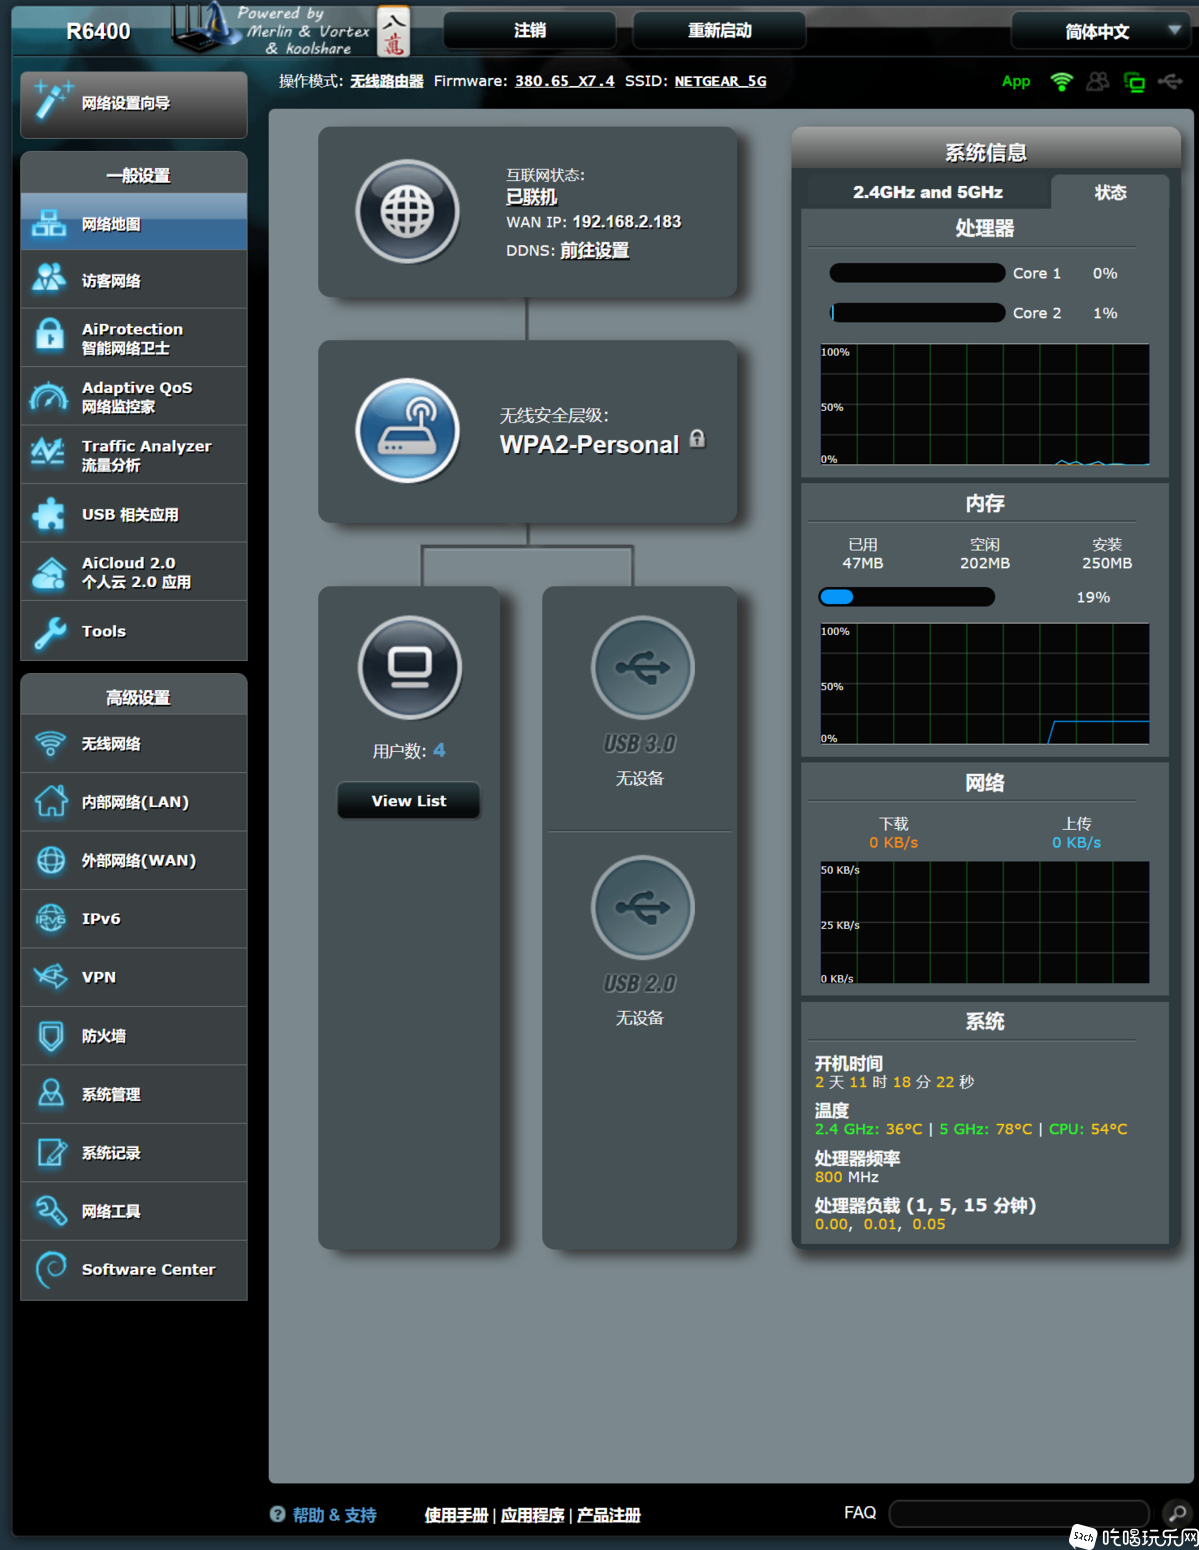Click the WPA2 security lock icon

tap(698, 439)
